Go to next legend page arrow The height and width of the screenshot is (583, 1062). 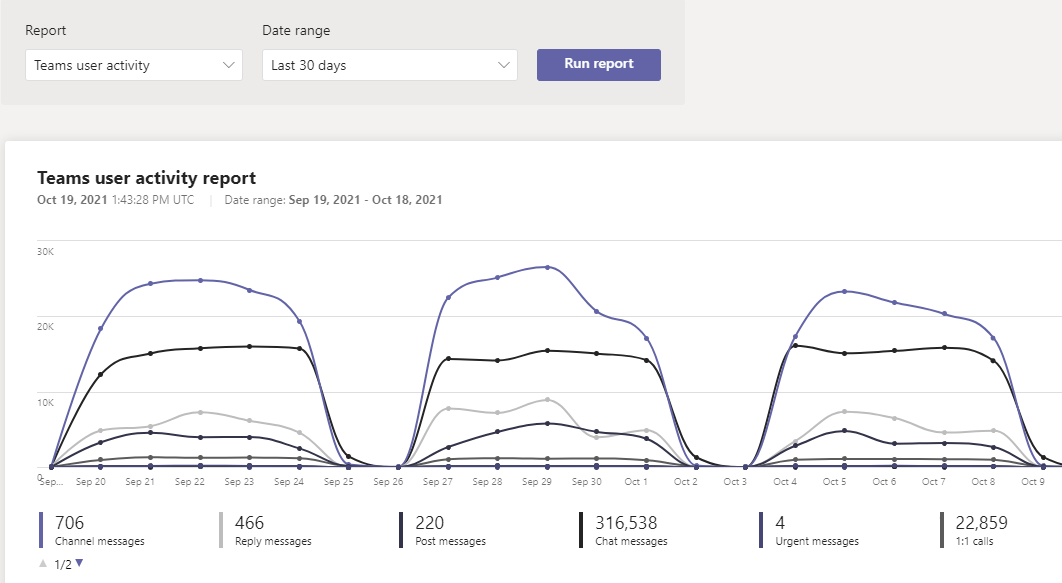point(79,563)
